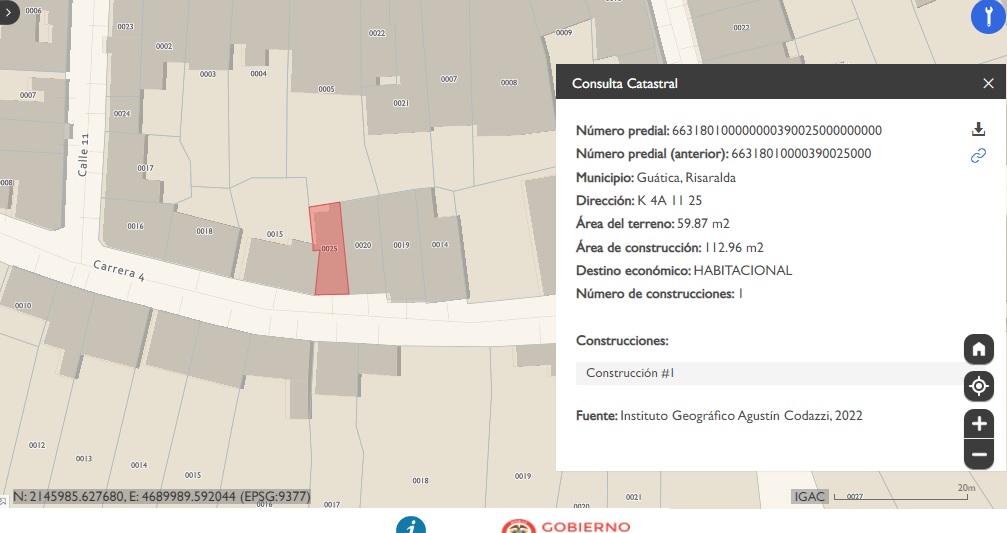Open the blue information icon
Screen dimensions: 1007x533
(411, 525)
